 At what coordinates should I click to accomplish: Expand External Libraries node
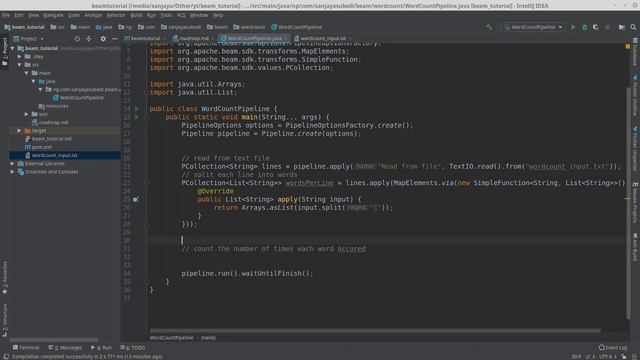[x=13, y=163]
